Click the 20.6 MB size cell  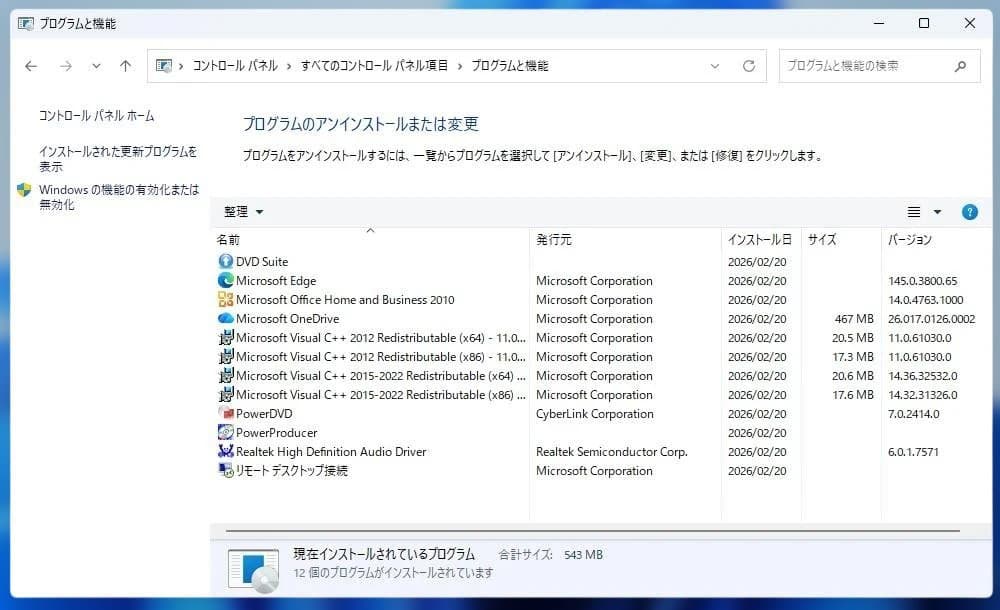[852, 376]
